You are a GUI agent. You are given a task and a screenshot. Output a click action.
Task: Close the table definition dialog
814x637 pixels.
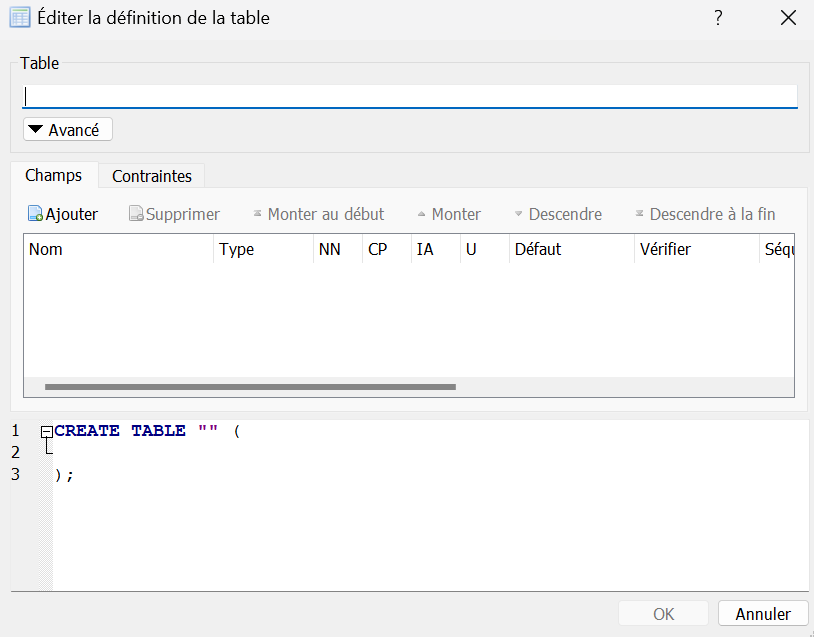(x=787, y=18)
